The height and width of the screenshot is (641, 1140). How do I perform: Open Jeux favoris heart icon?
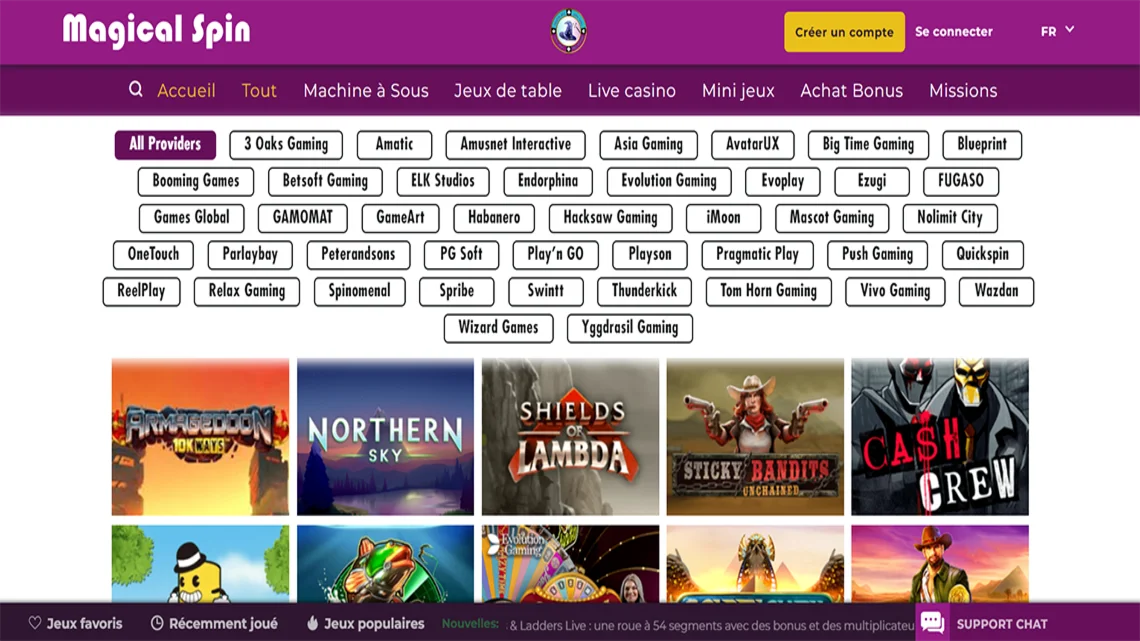34,623
